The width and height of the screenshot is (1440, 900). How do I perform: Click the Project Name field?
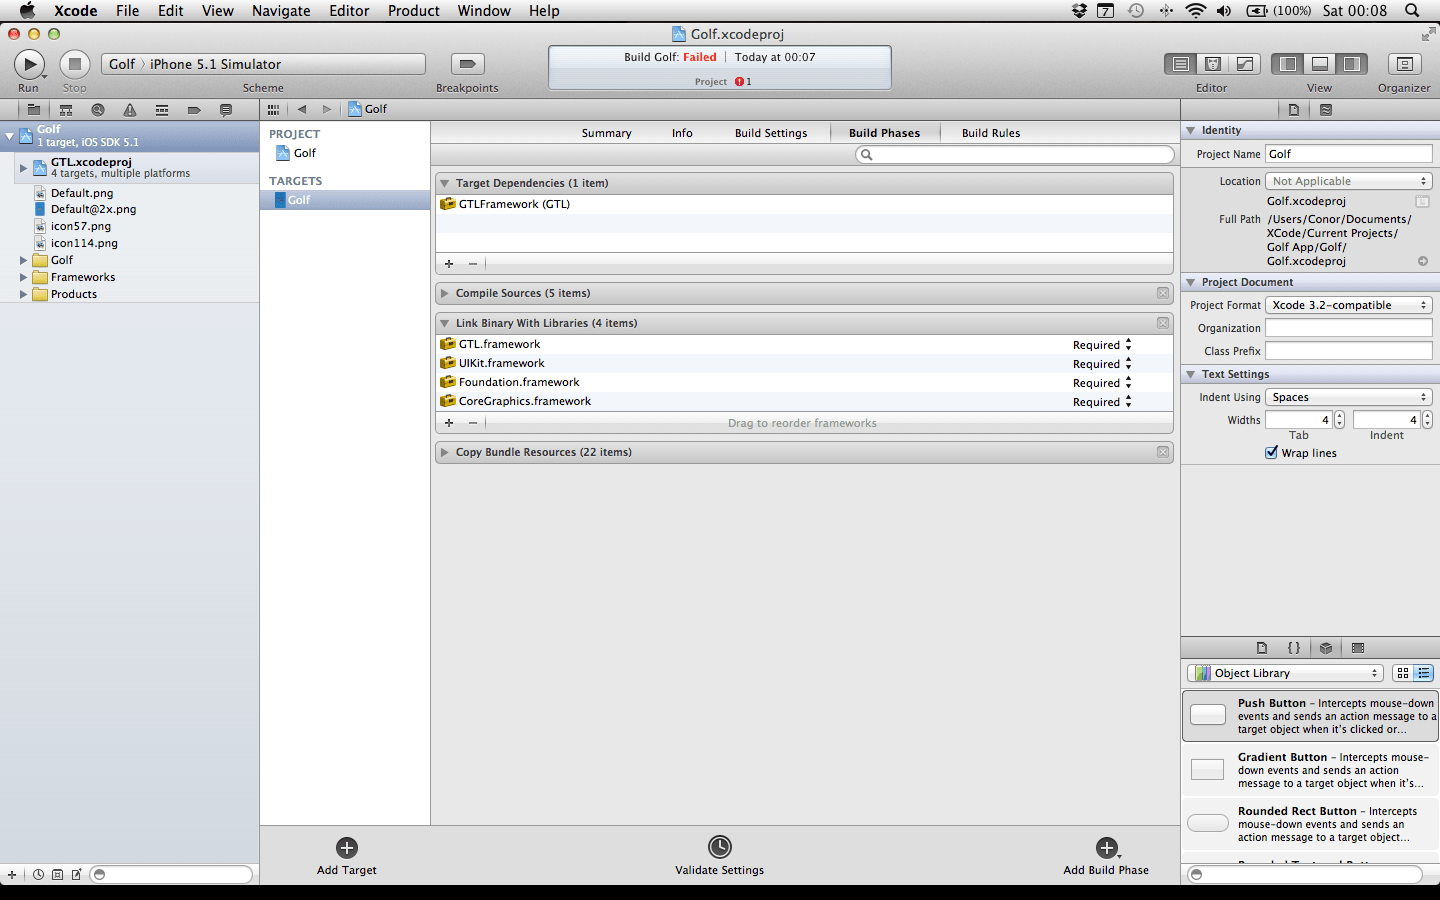(1349, 154)
